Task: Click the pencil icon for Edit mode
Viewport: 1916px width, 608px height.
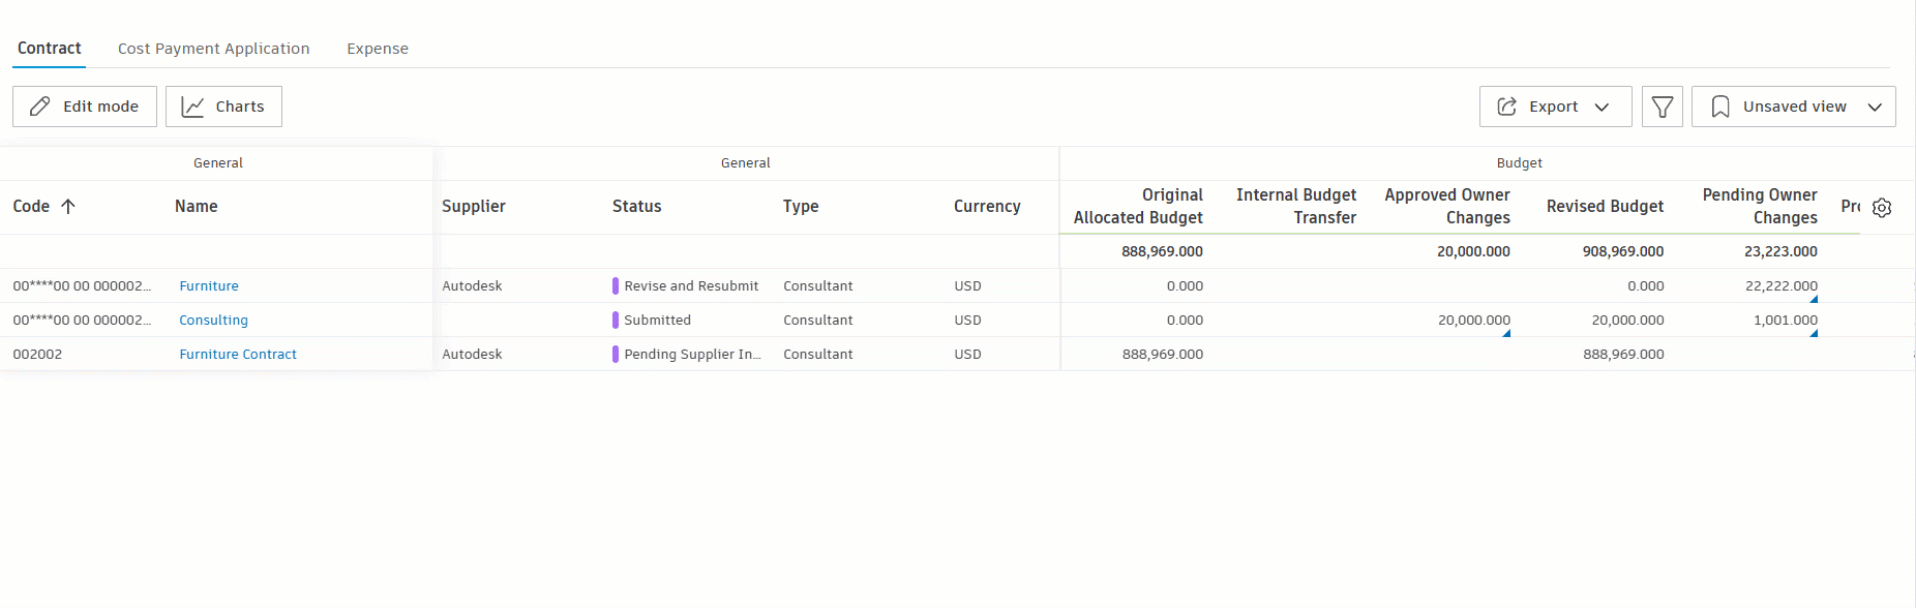Action: tap(40, 107)
